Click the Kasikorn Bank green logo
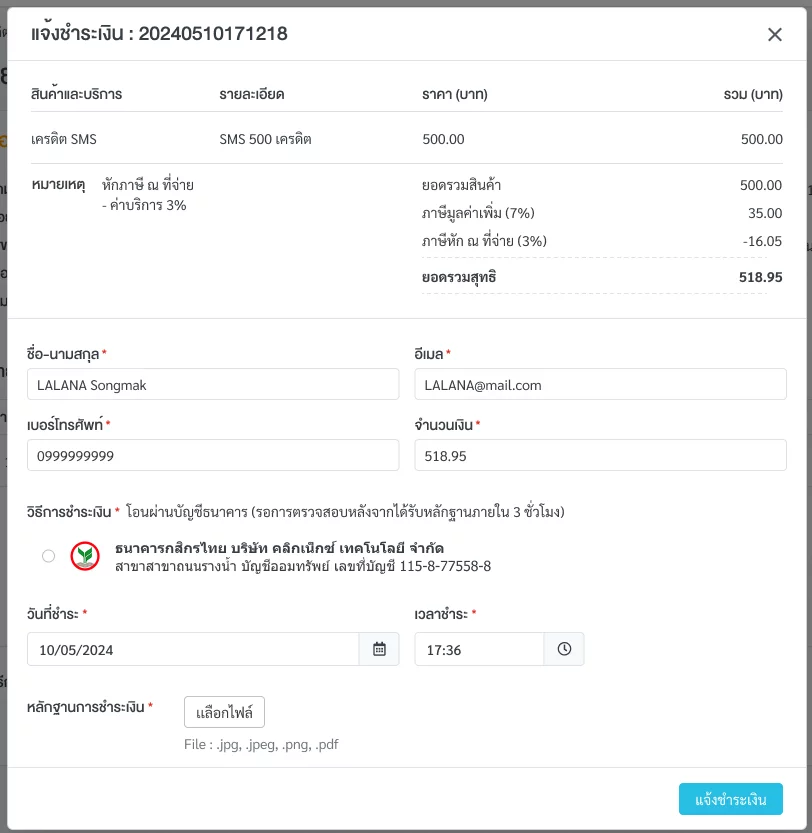The image size is (812, 833). (85, 556)
